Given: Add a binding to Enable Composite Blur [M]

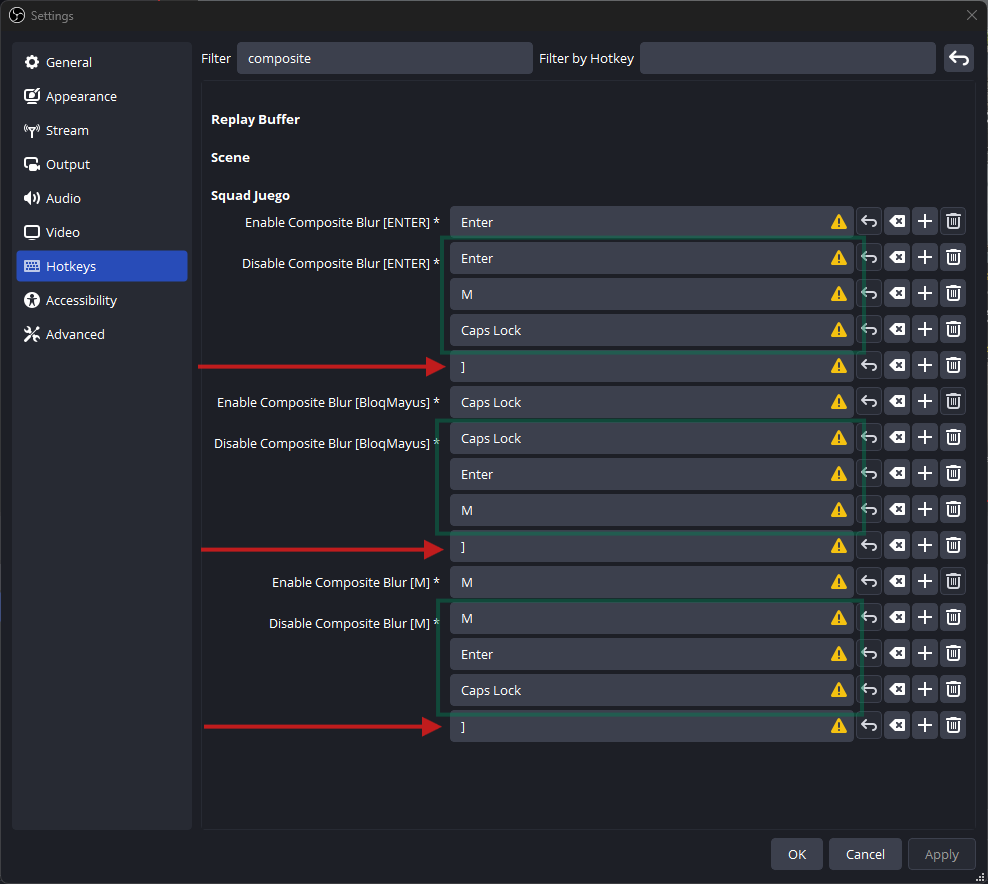Looking at the screenshot, I should [924, 582].
